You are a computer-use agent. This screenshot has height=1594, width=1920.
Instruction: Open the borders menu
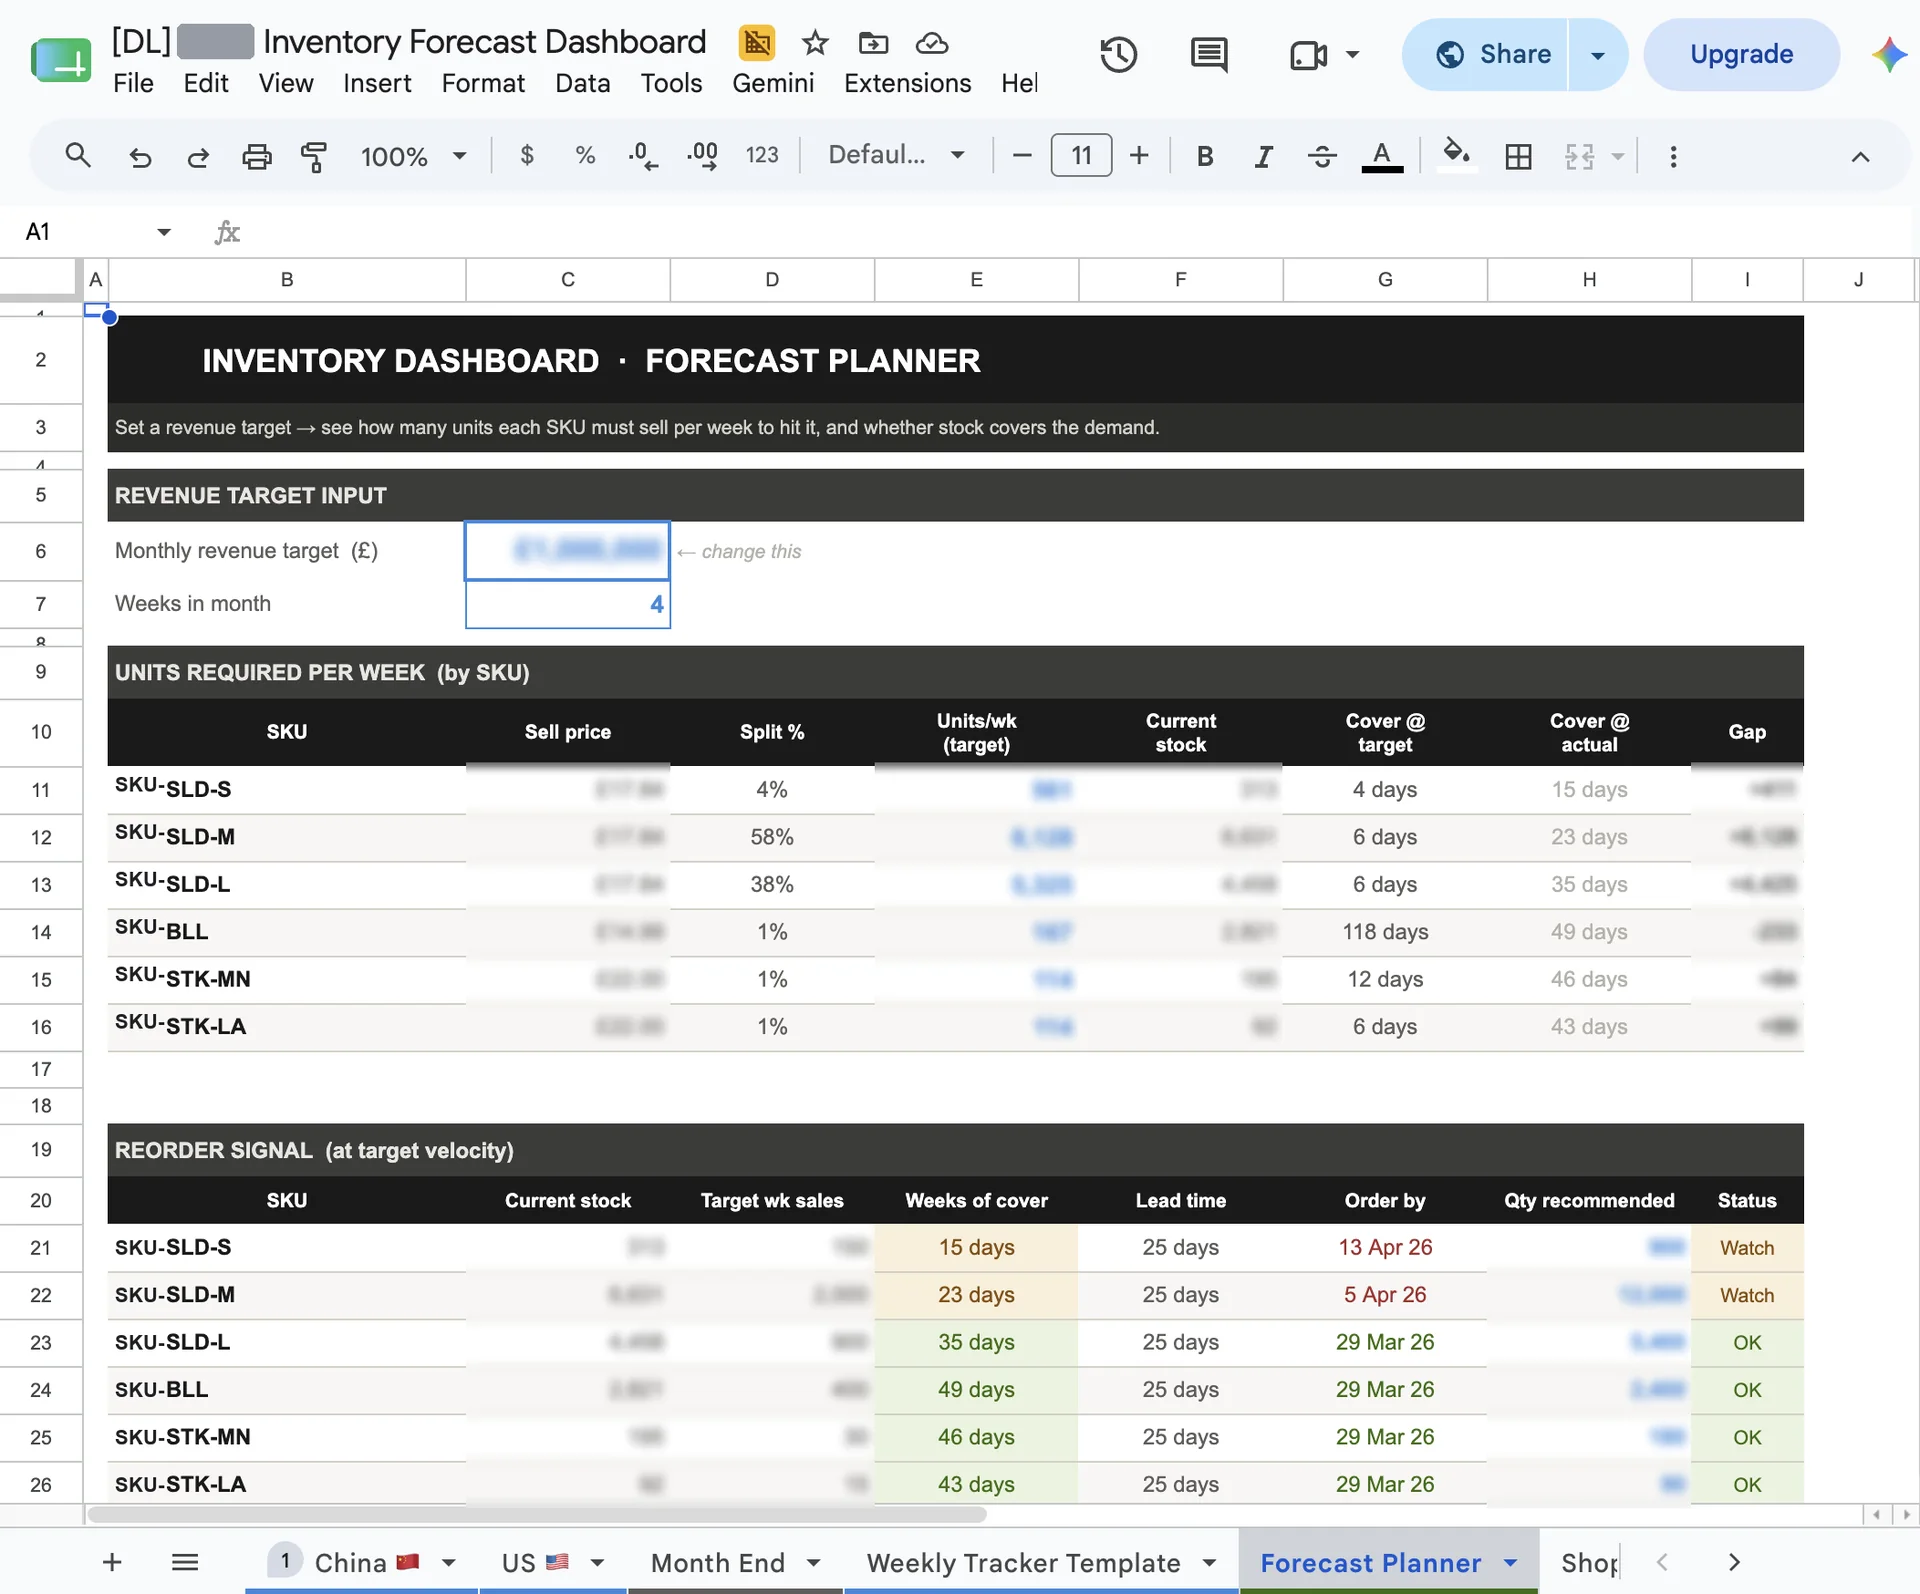[1518, 156]
